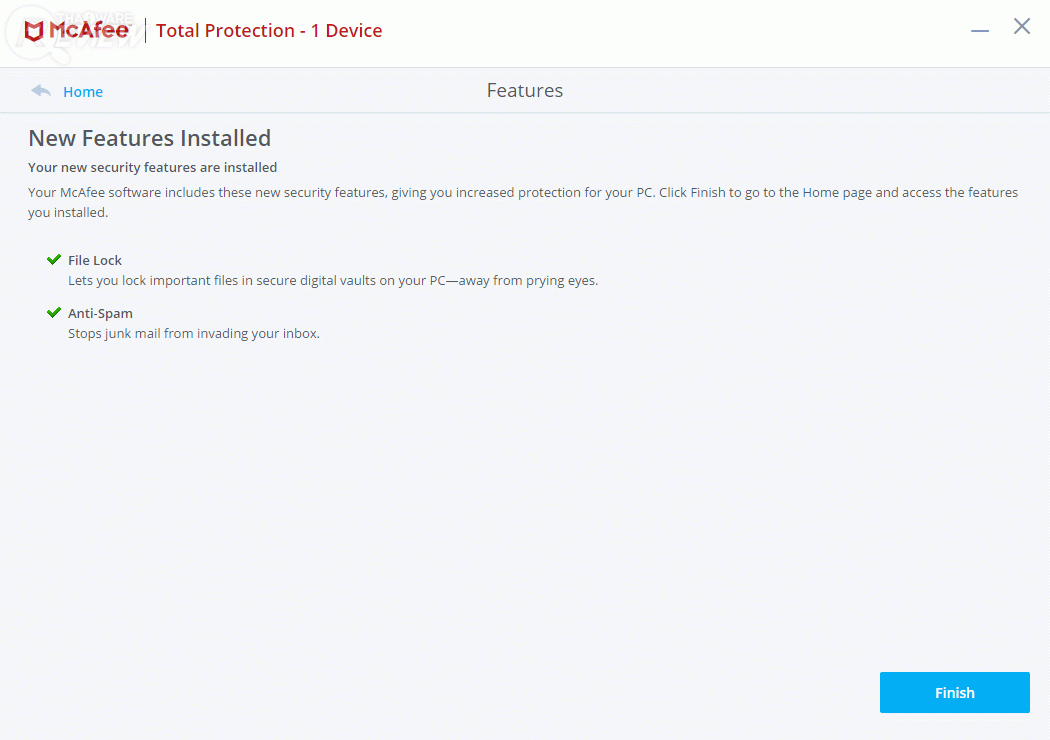Click the File Lock description about digital vaults
This screenshot has width=1050, height=740.
click(x=333, y=281)
